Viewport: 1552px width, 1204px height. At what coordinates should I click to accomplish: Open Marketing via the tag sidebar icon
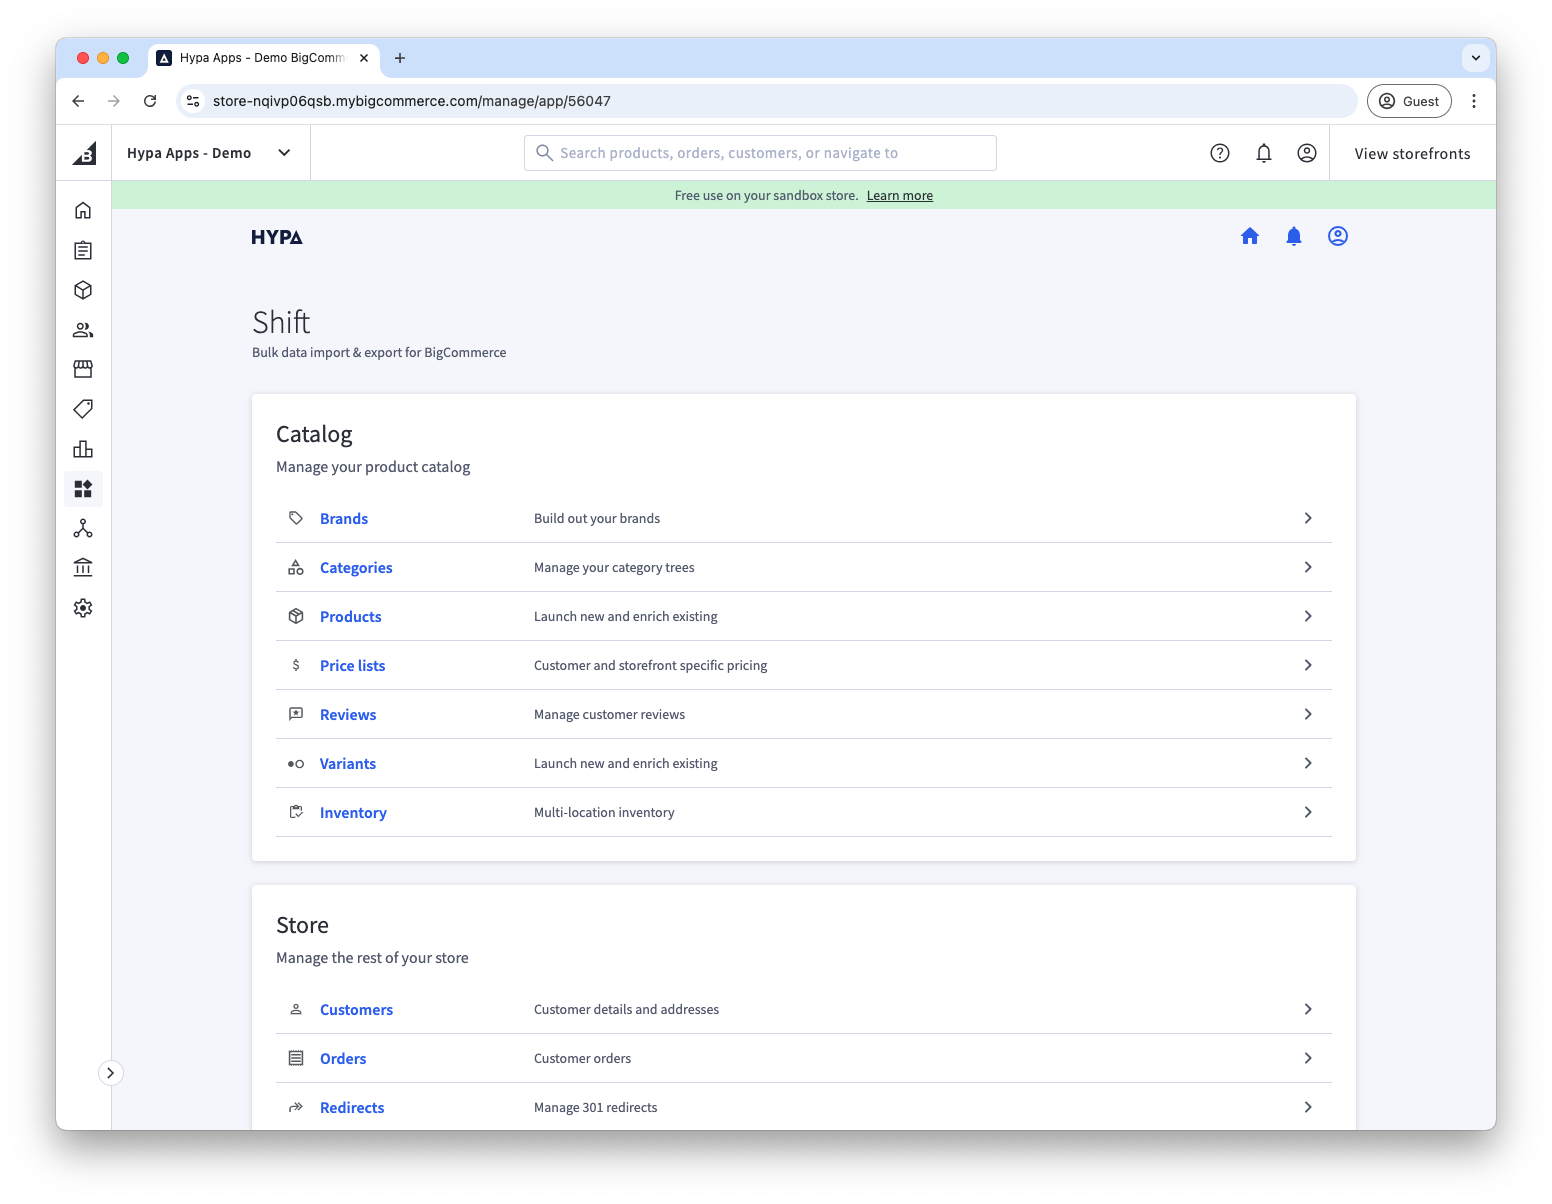(x=83, y=409)
